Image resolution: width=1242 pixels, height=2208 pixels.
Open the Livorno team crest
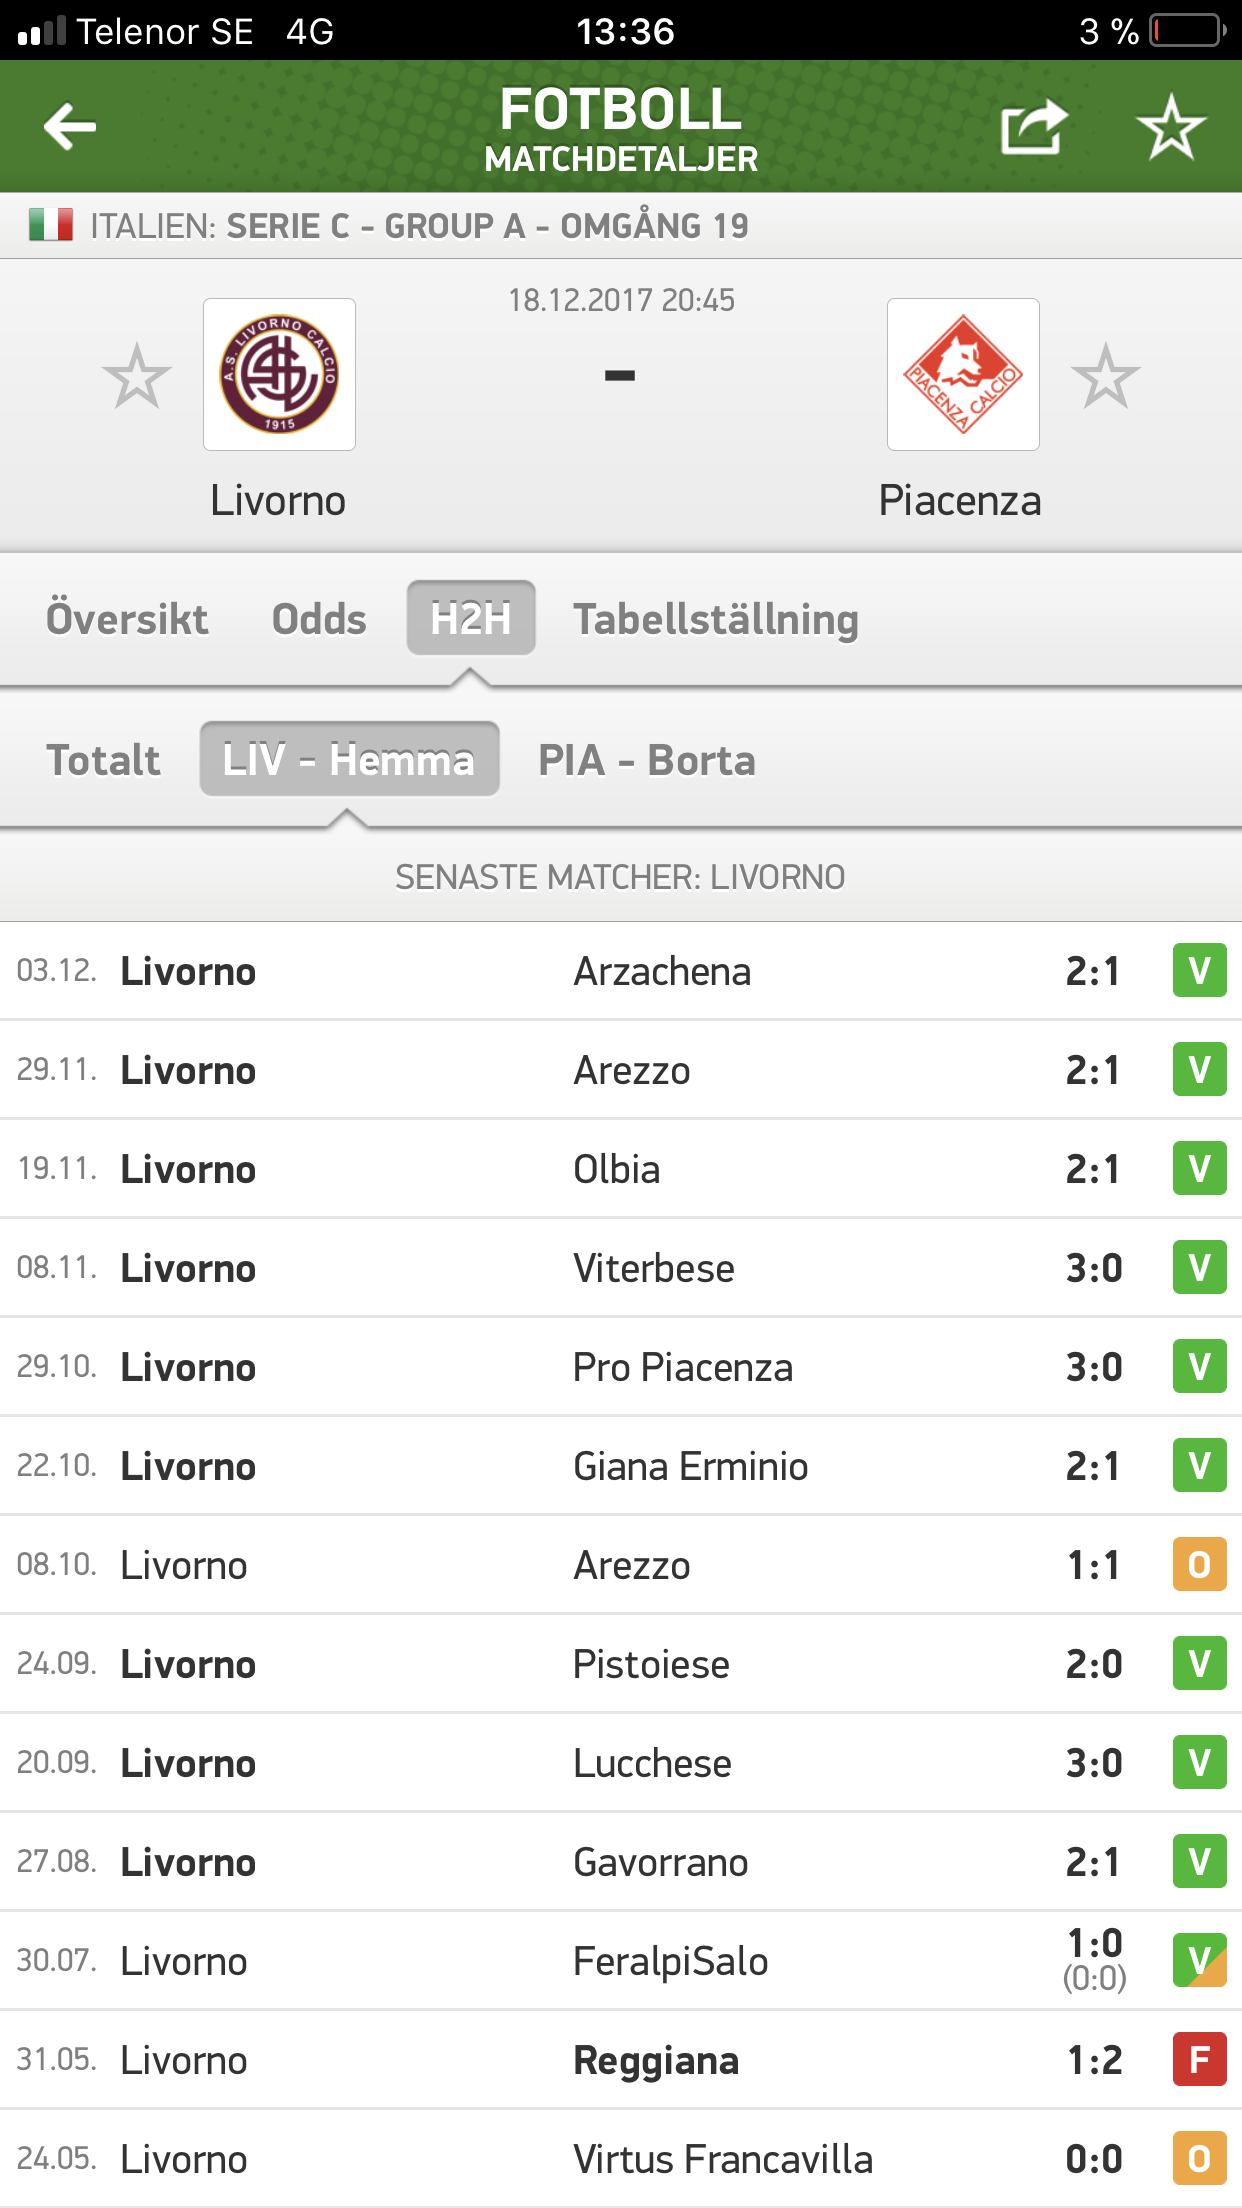[279, 375]
